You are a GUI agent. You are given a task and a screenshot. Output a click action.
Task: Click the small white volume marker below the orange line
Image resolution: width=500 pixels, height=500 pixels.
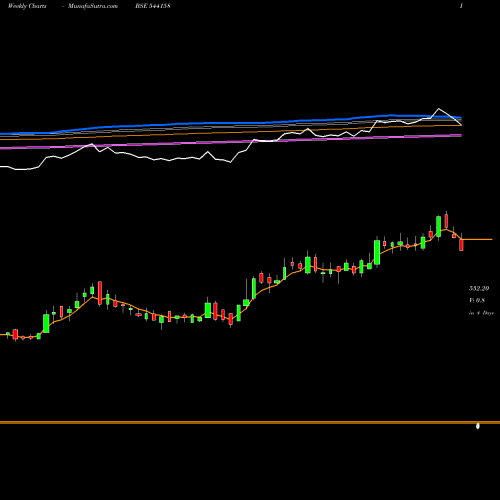pyautogui.click(x=478, y=426)
